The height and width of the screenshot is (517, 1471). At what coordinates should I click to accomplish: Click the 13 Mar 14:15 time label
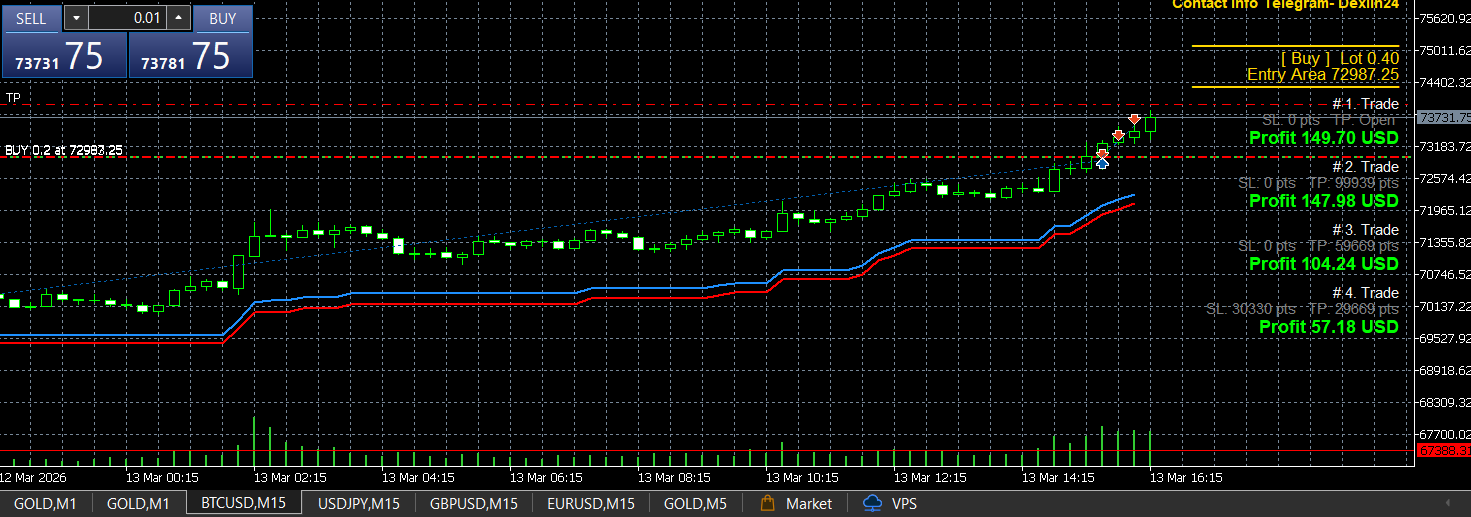click(x=1059, y=478)
